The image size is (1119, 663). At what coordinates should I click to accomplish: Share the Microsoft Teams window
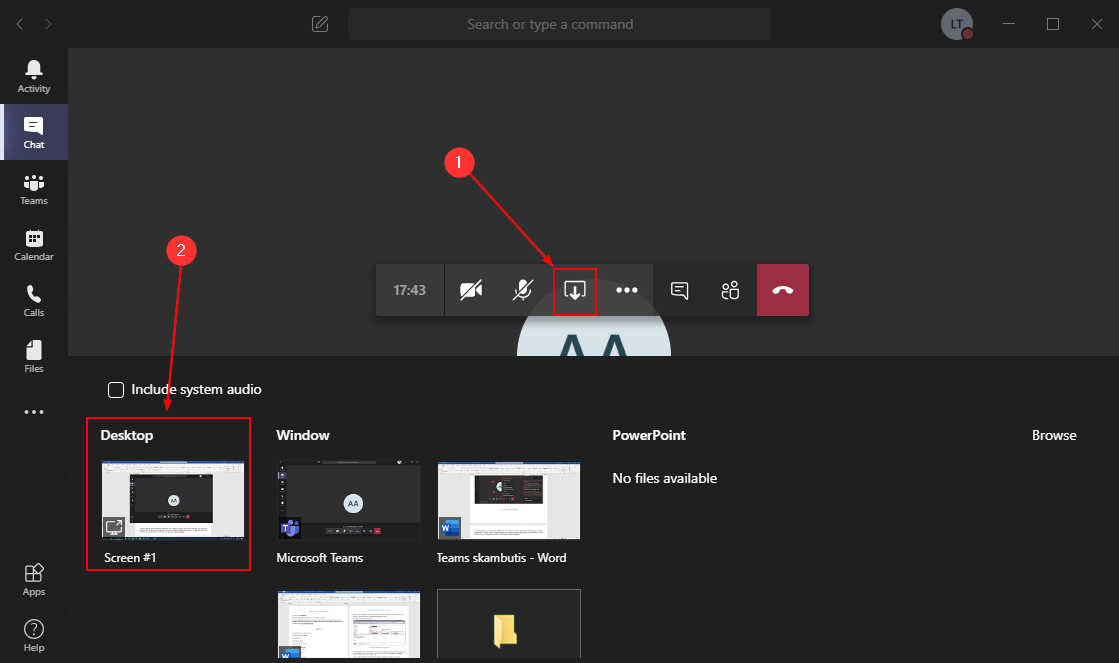(x=349, y=500)
